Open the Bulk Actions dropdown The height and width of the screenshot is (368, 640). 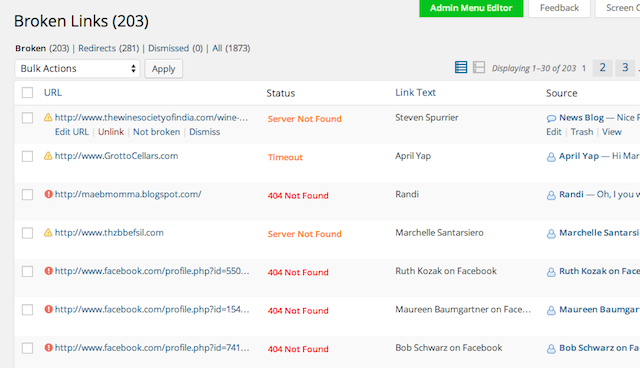(77, 69)
